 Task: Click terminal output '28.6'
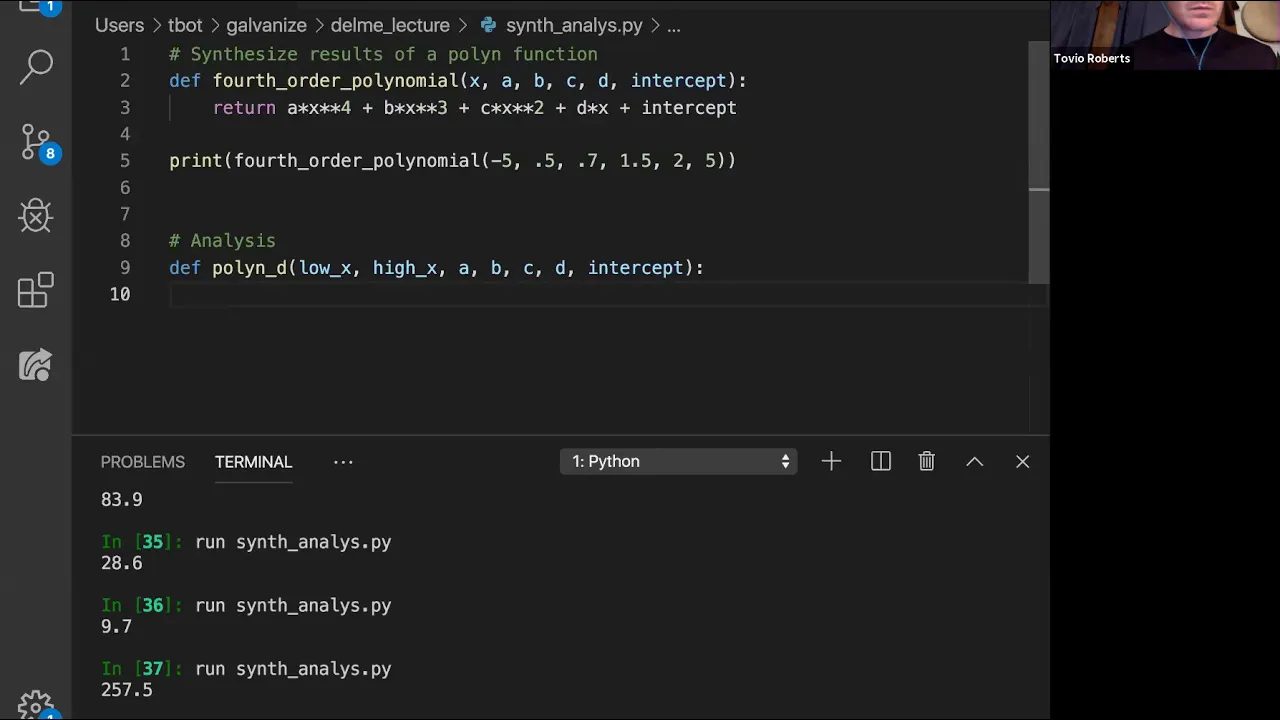click(122, 563)
